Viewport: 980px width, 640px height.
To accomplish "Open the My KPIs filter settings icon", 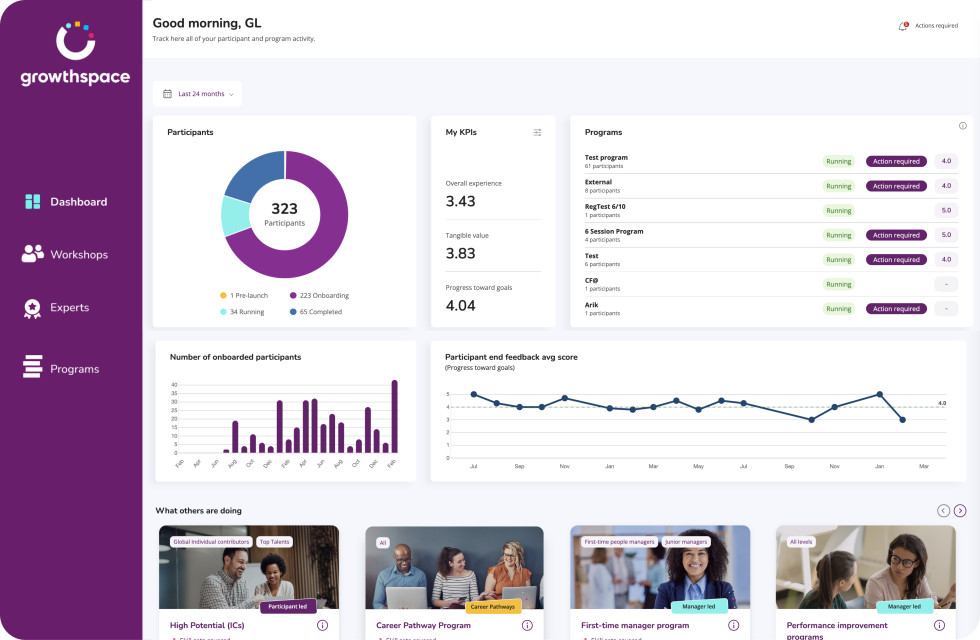I will tap(537, 132).
